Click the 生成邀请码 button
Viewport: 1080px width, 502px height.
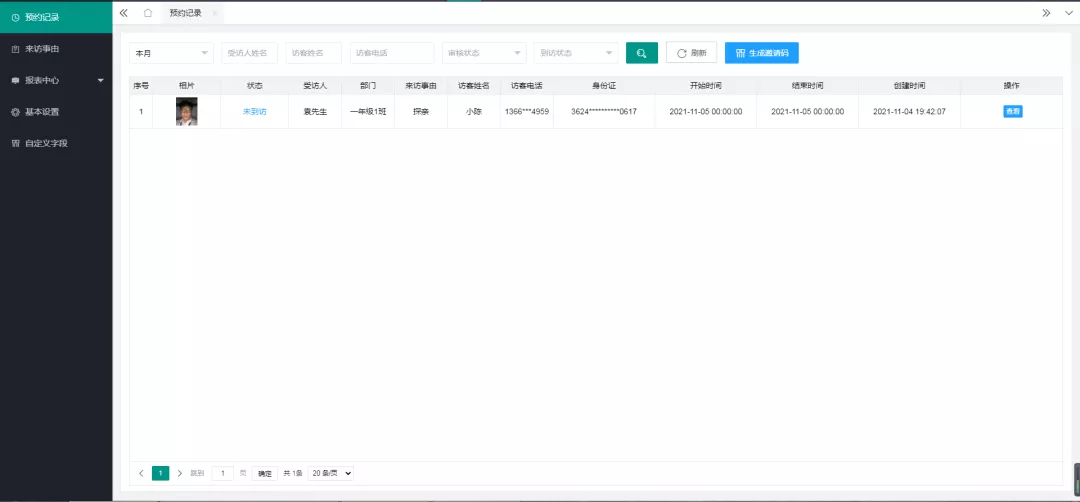pos(761,53)
